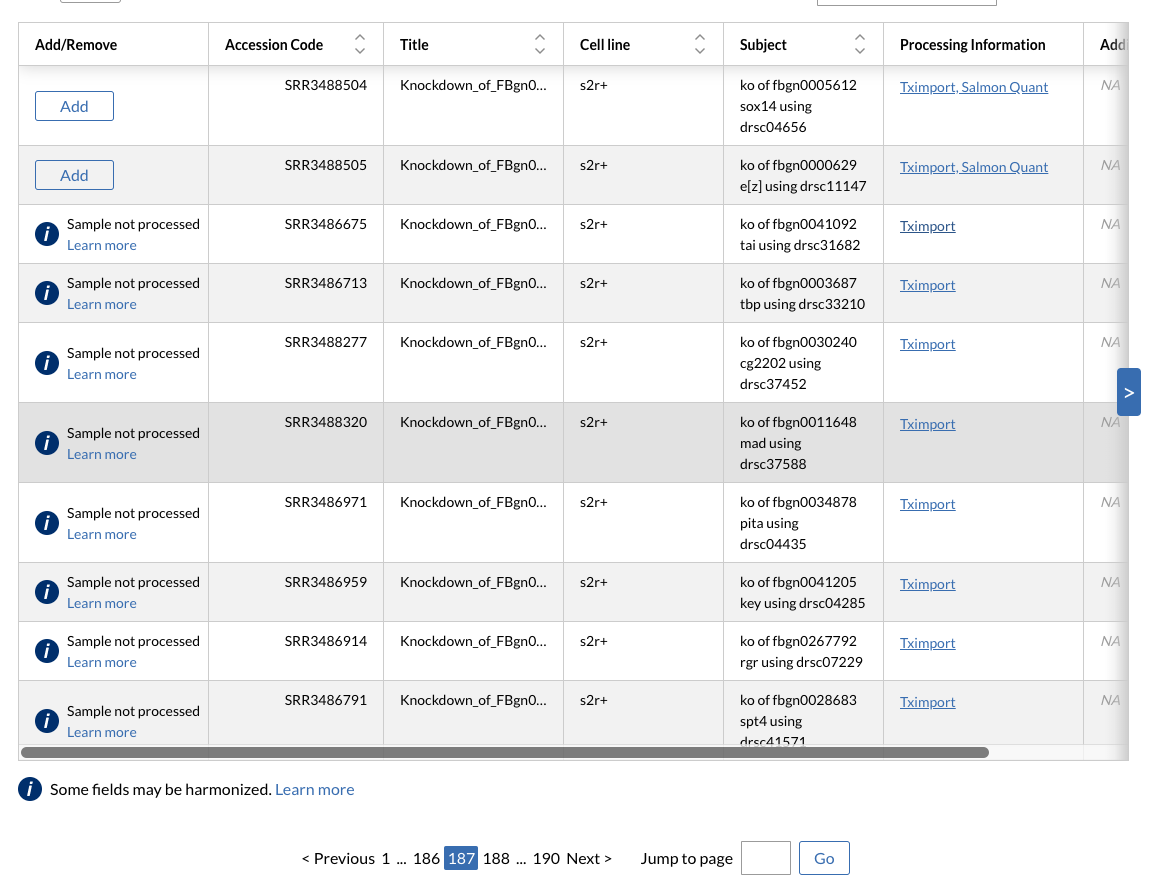This screenshot has height=884, width=1153.
Task: Focus the Jump to page input
Action: click(765, 858)
